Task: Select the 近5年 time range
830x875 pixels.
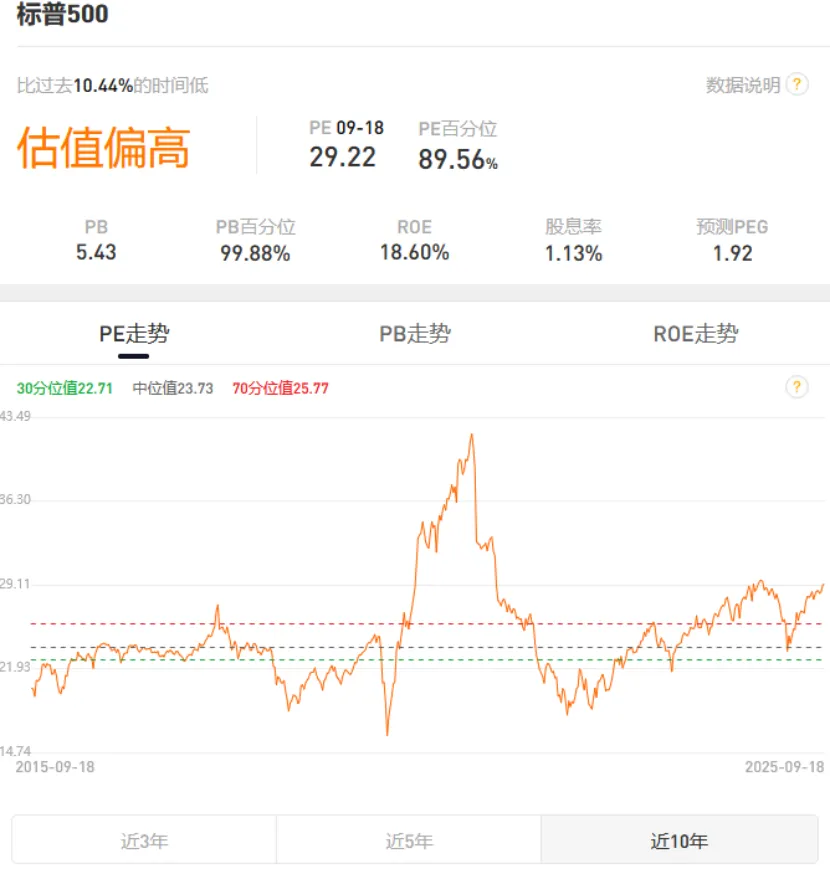Action: (409, 841)
